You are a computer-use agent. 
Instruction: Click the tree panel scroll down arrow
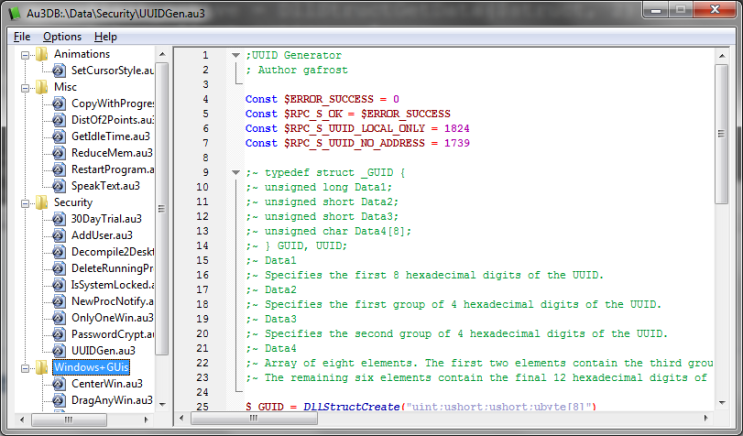(x=162, y=404)
